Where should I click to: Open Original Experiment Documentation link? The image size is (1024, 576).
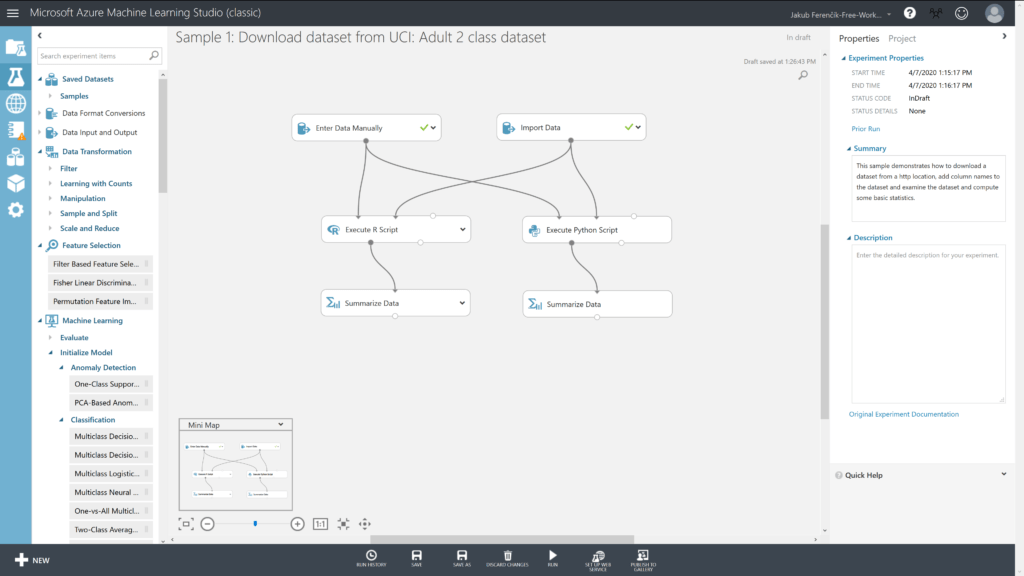click(904, 414)
